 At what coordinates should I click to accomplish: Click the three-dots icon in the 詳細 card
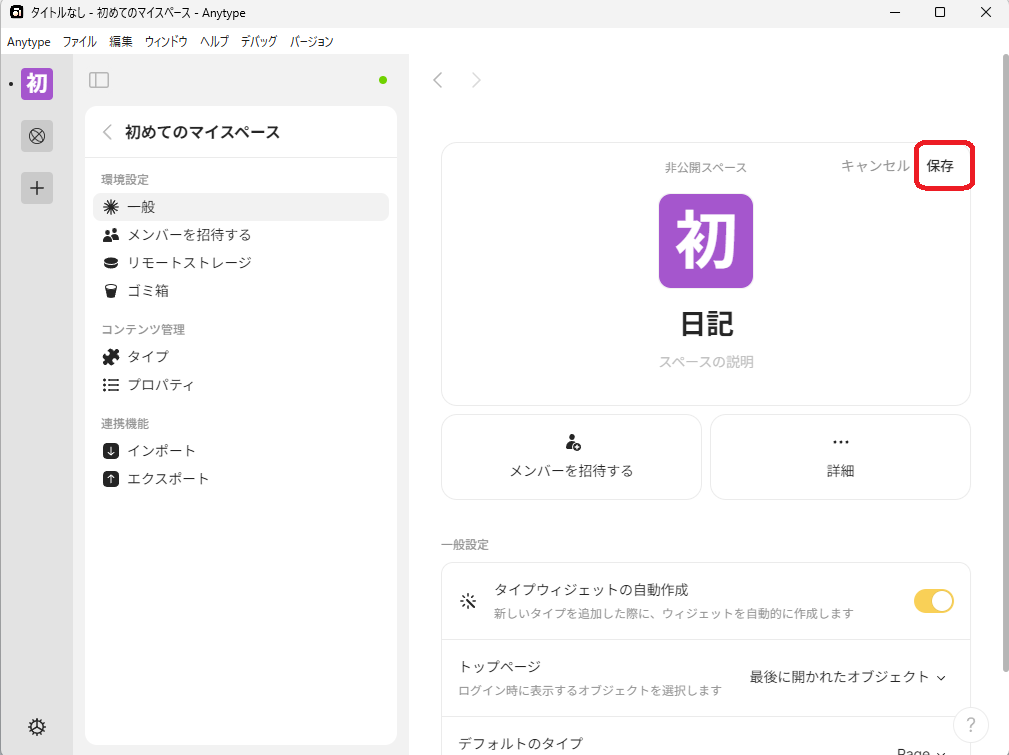click(840, 442)
